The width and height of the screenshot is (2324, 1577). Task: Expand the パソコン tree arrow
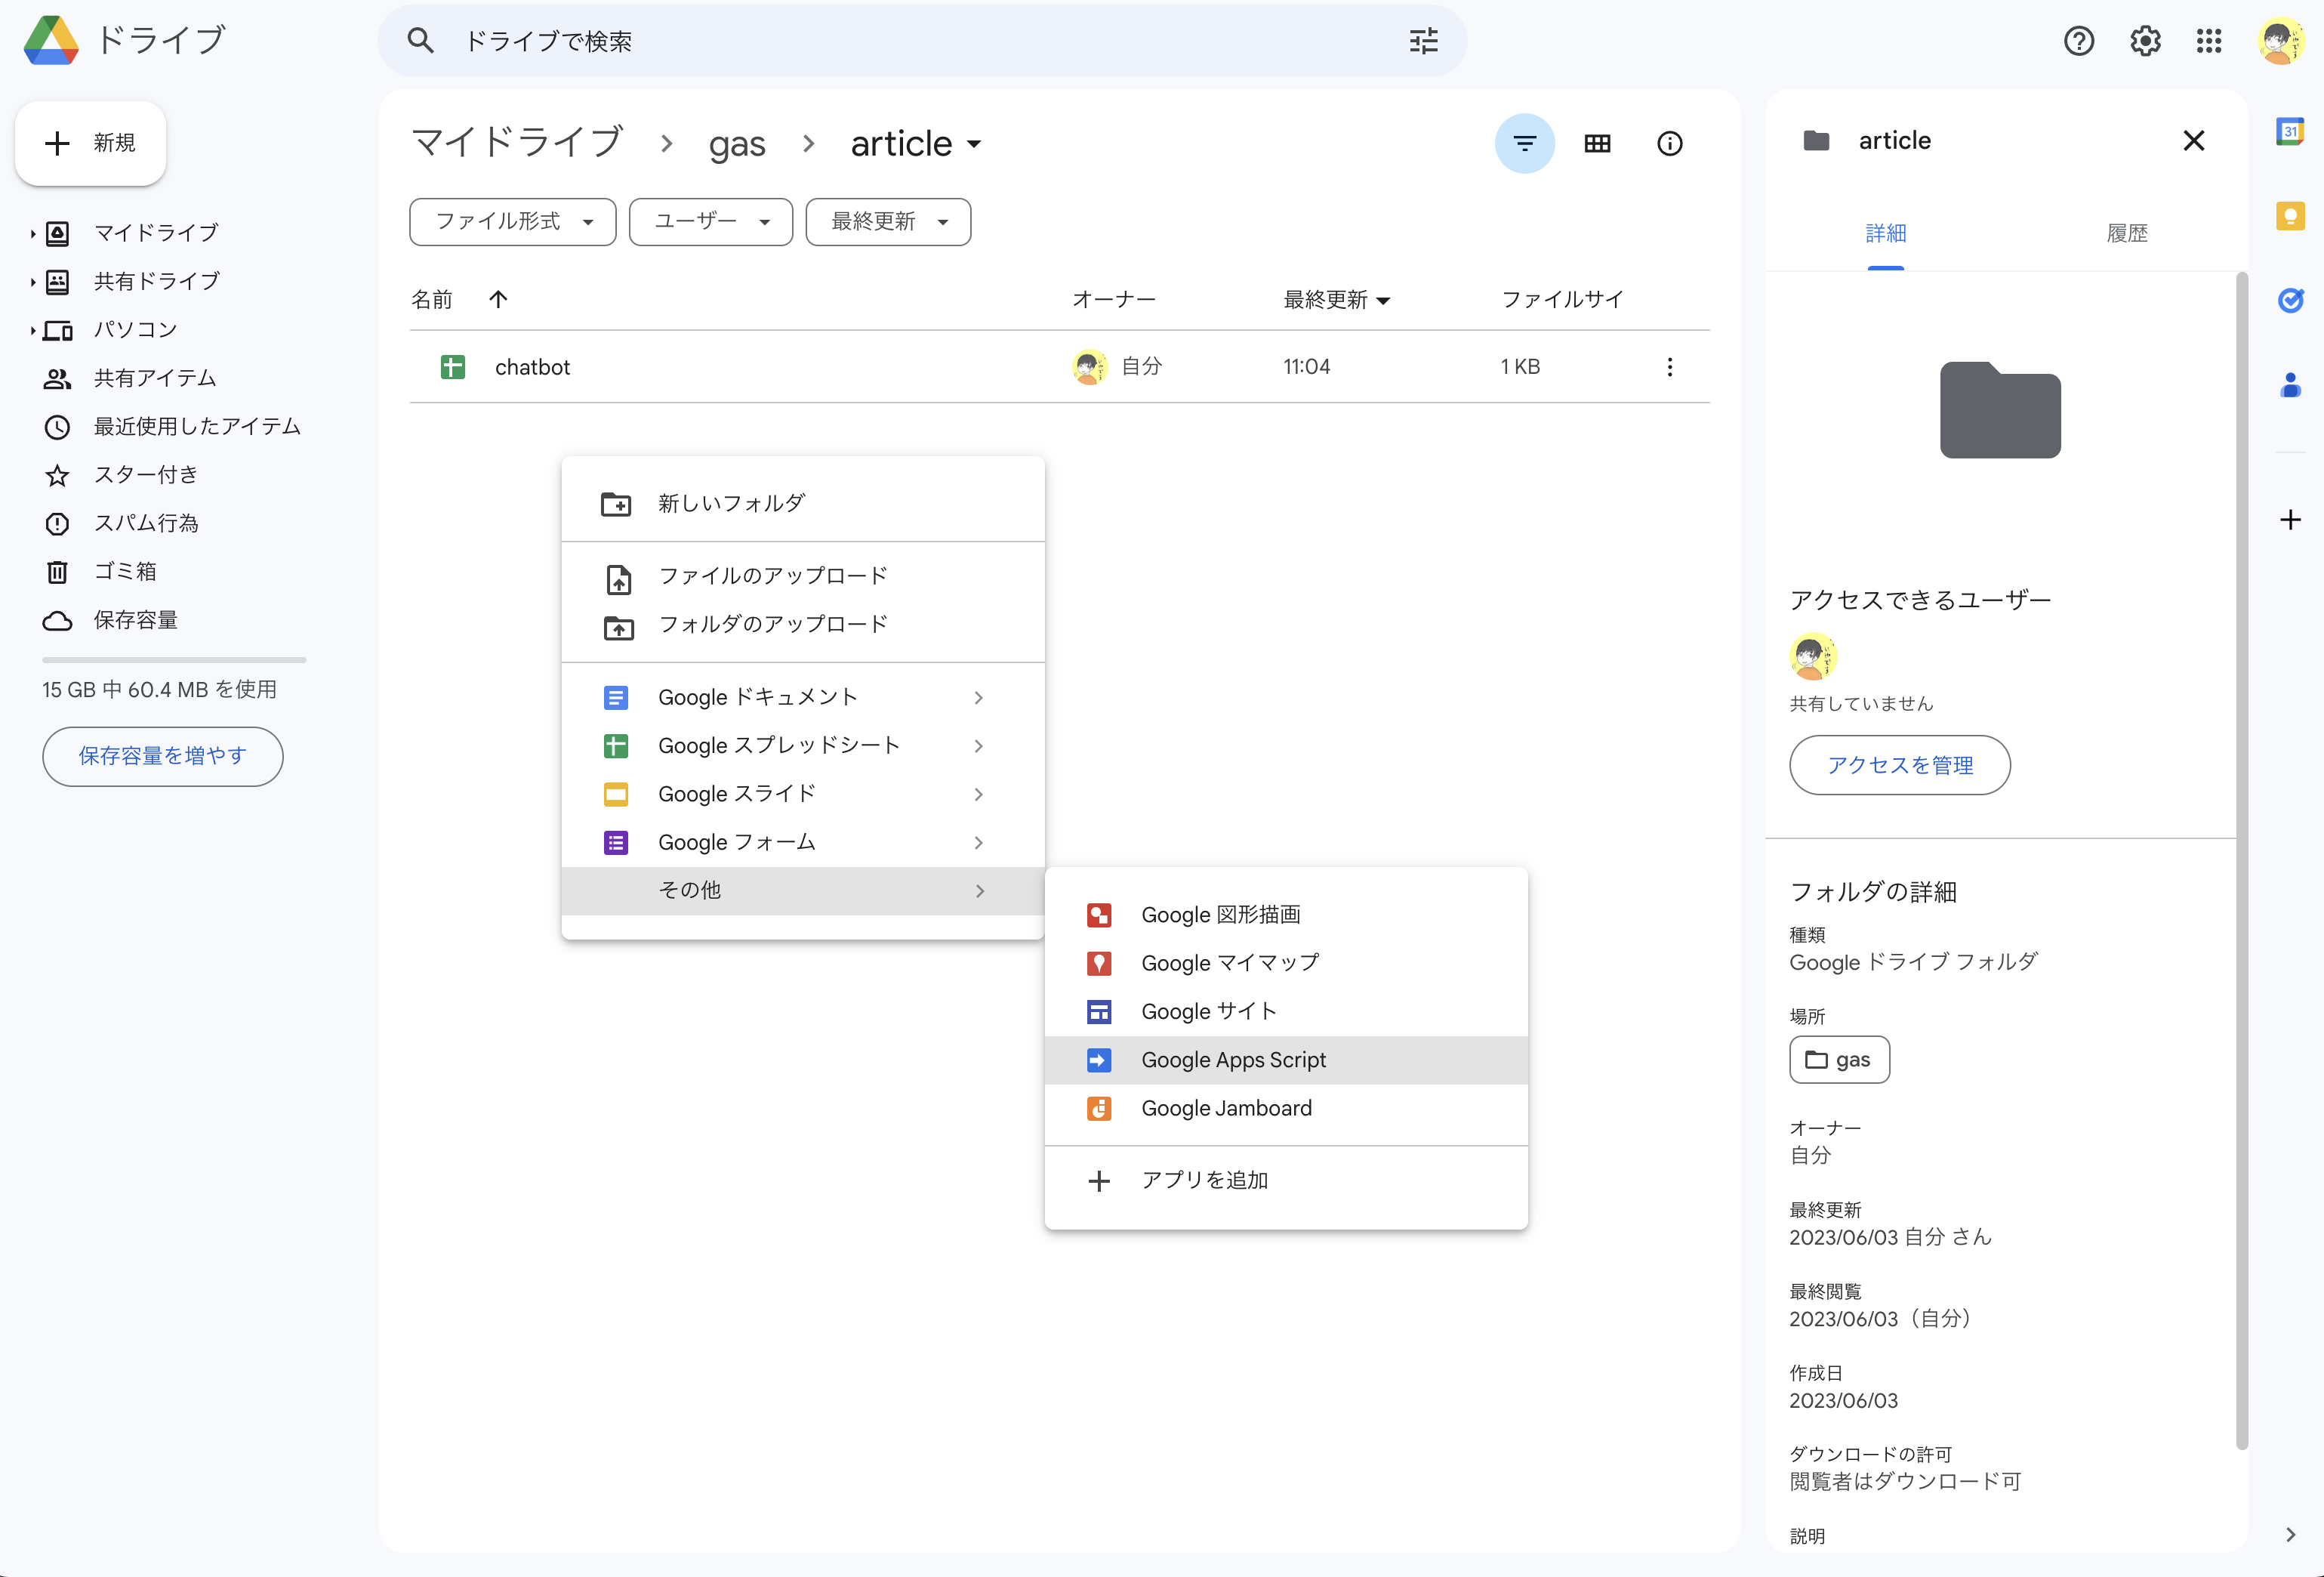[32, 330]
